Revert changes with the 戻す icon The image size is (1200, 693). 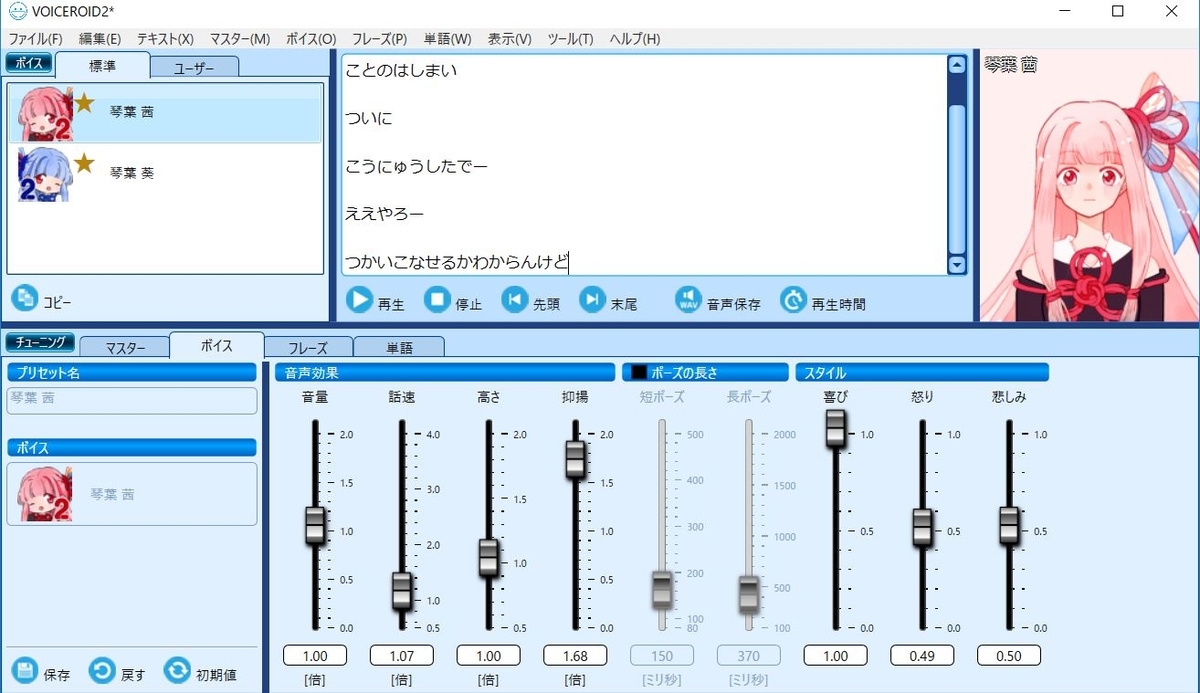[x=101, y=670]
